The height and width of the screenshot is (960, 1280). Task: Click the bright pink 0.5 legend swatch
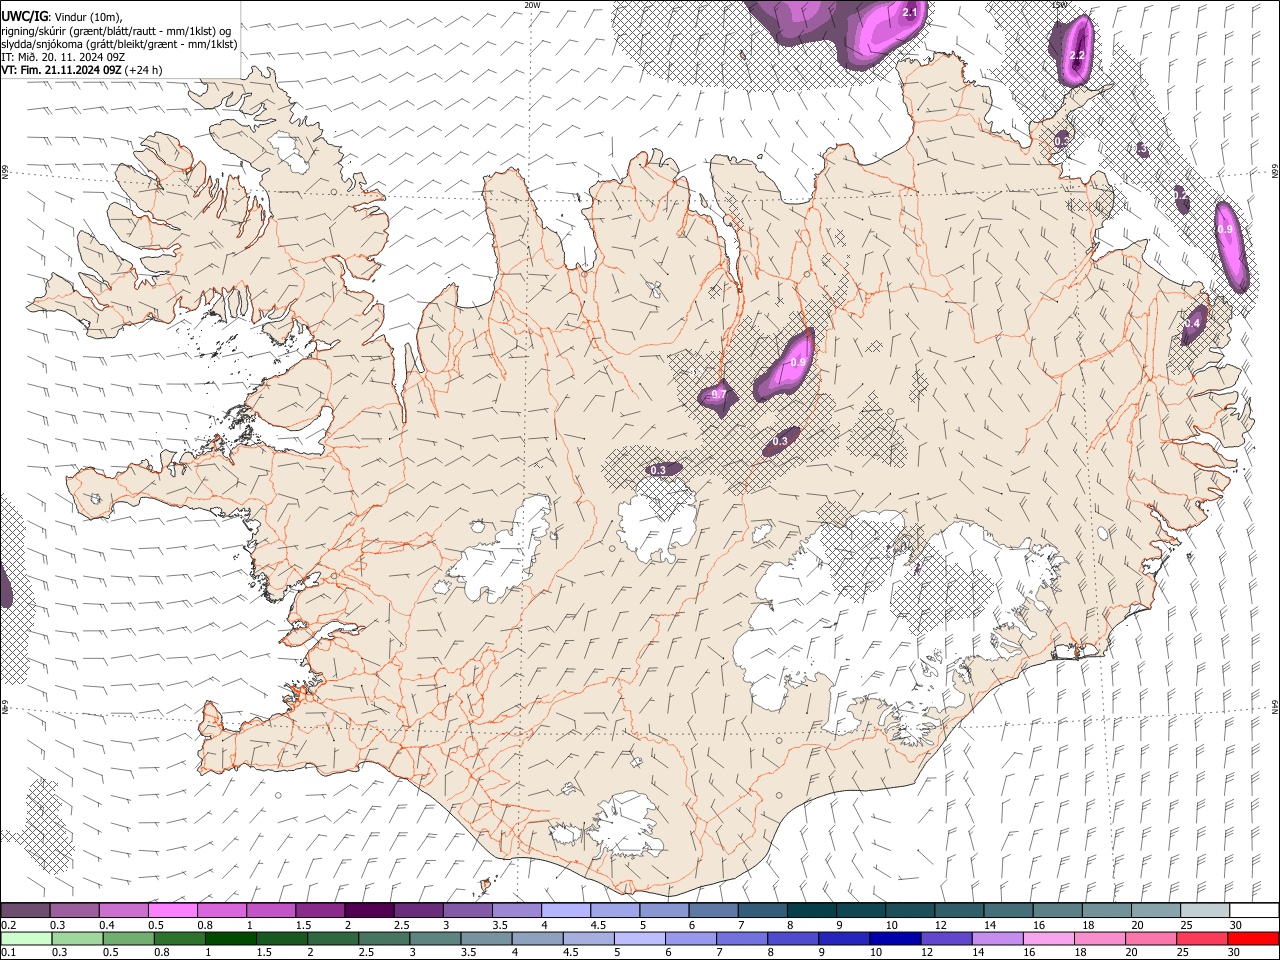pyautogui.click(x=173, y=910)
